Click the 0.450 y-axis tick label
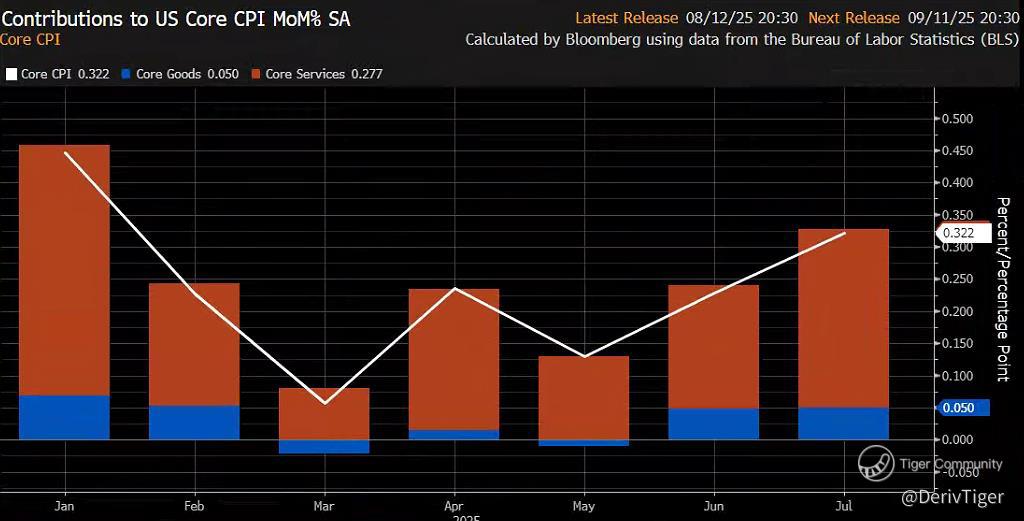The image size is (1024, 521). pyautogui.click(x=958, y=151)
